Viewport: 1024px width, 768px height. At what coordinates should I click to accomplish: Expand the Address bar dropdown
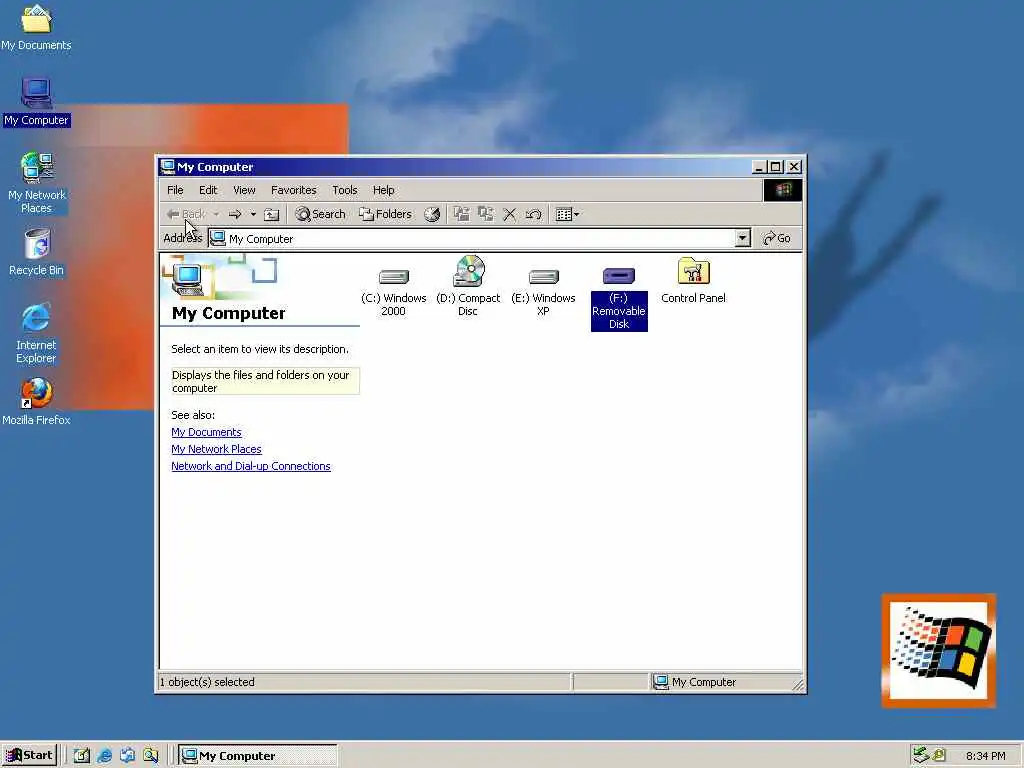coord(743,238)
